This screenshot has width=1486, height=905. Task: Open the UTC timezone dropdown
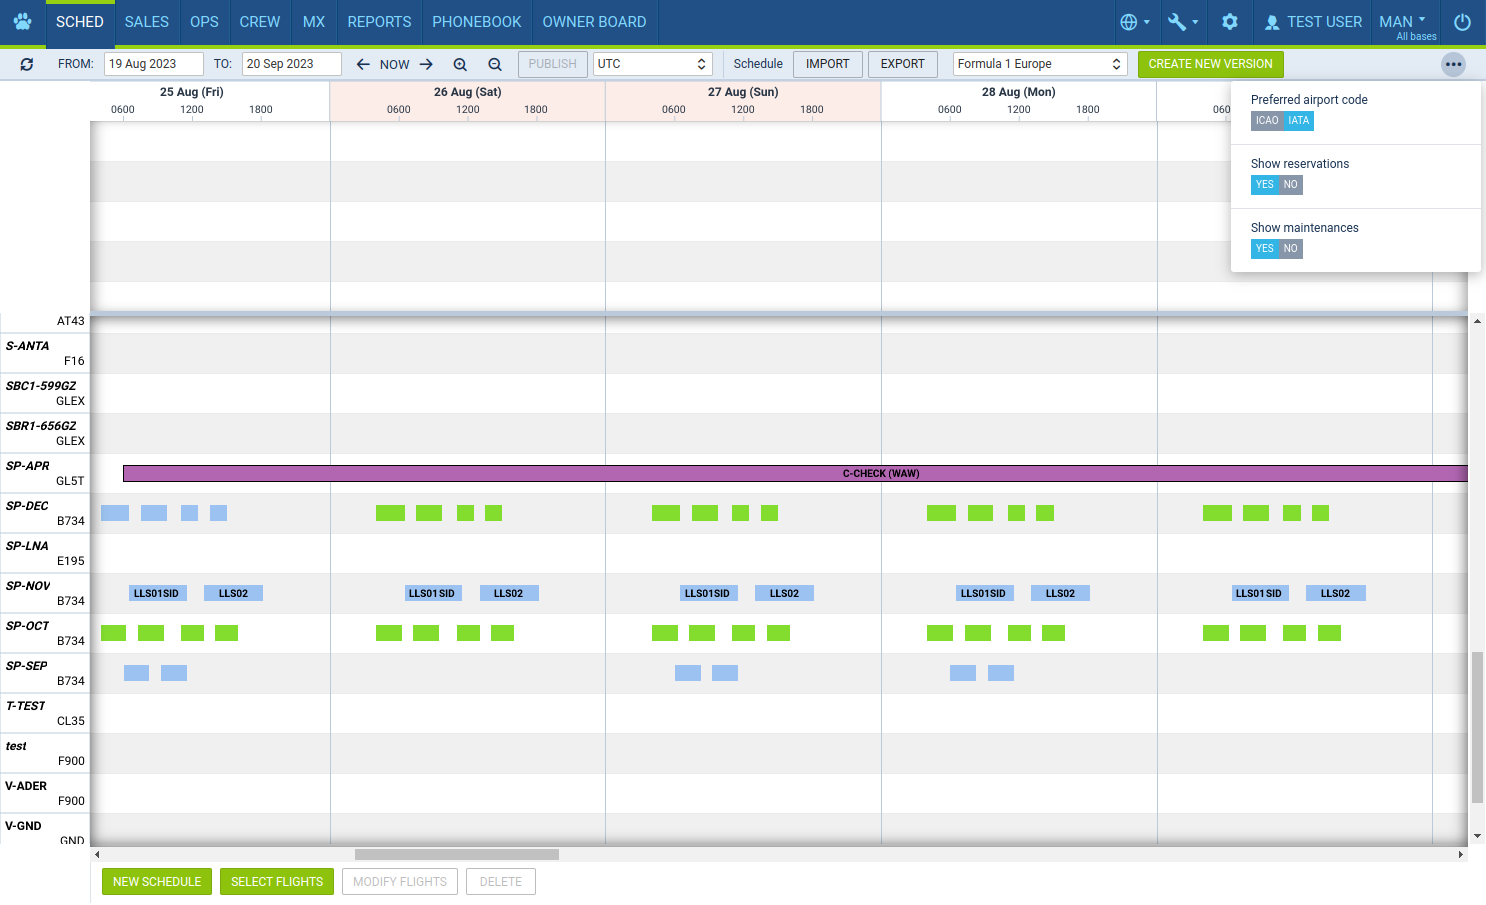coord(652,63)
